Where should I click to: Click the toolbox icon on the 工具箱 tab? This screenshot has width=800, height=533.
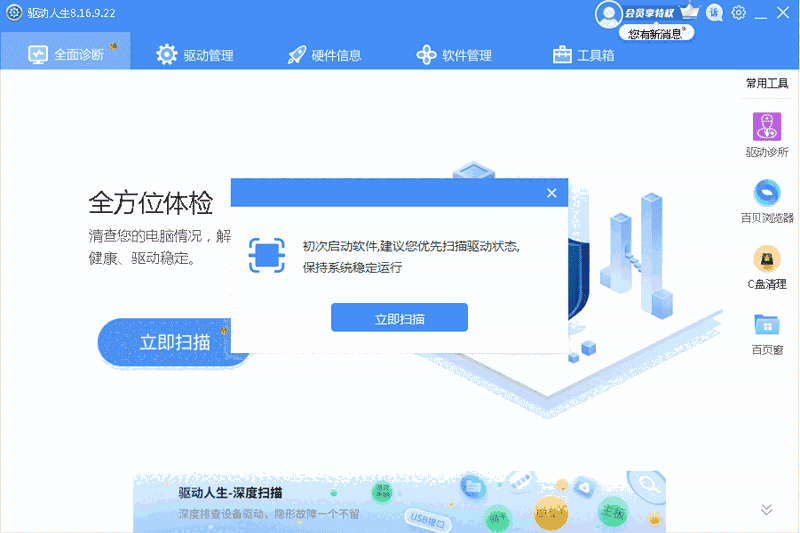click(x=562, y=55)
